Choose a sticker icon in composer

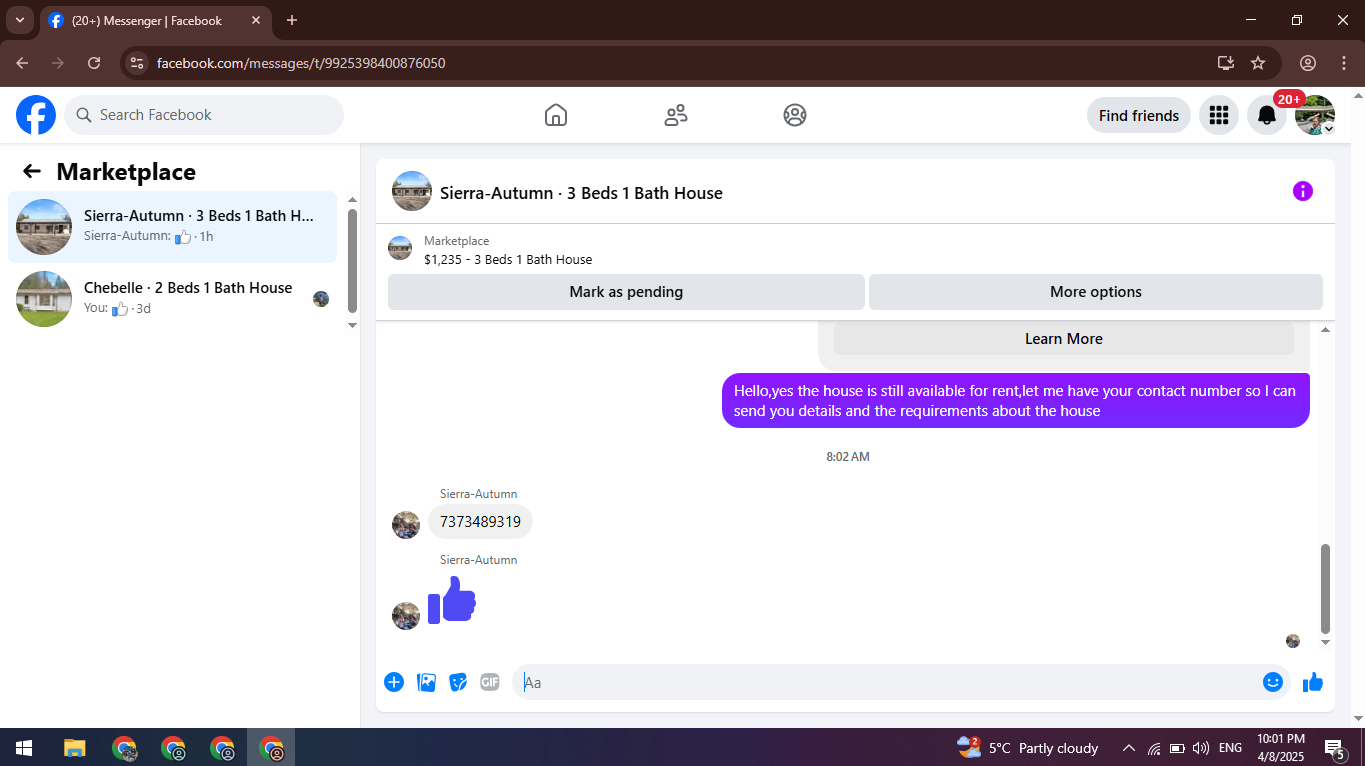458,682
